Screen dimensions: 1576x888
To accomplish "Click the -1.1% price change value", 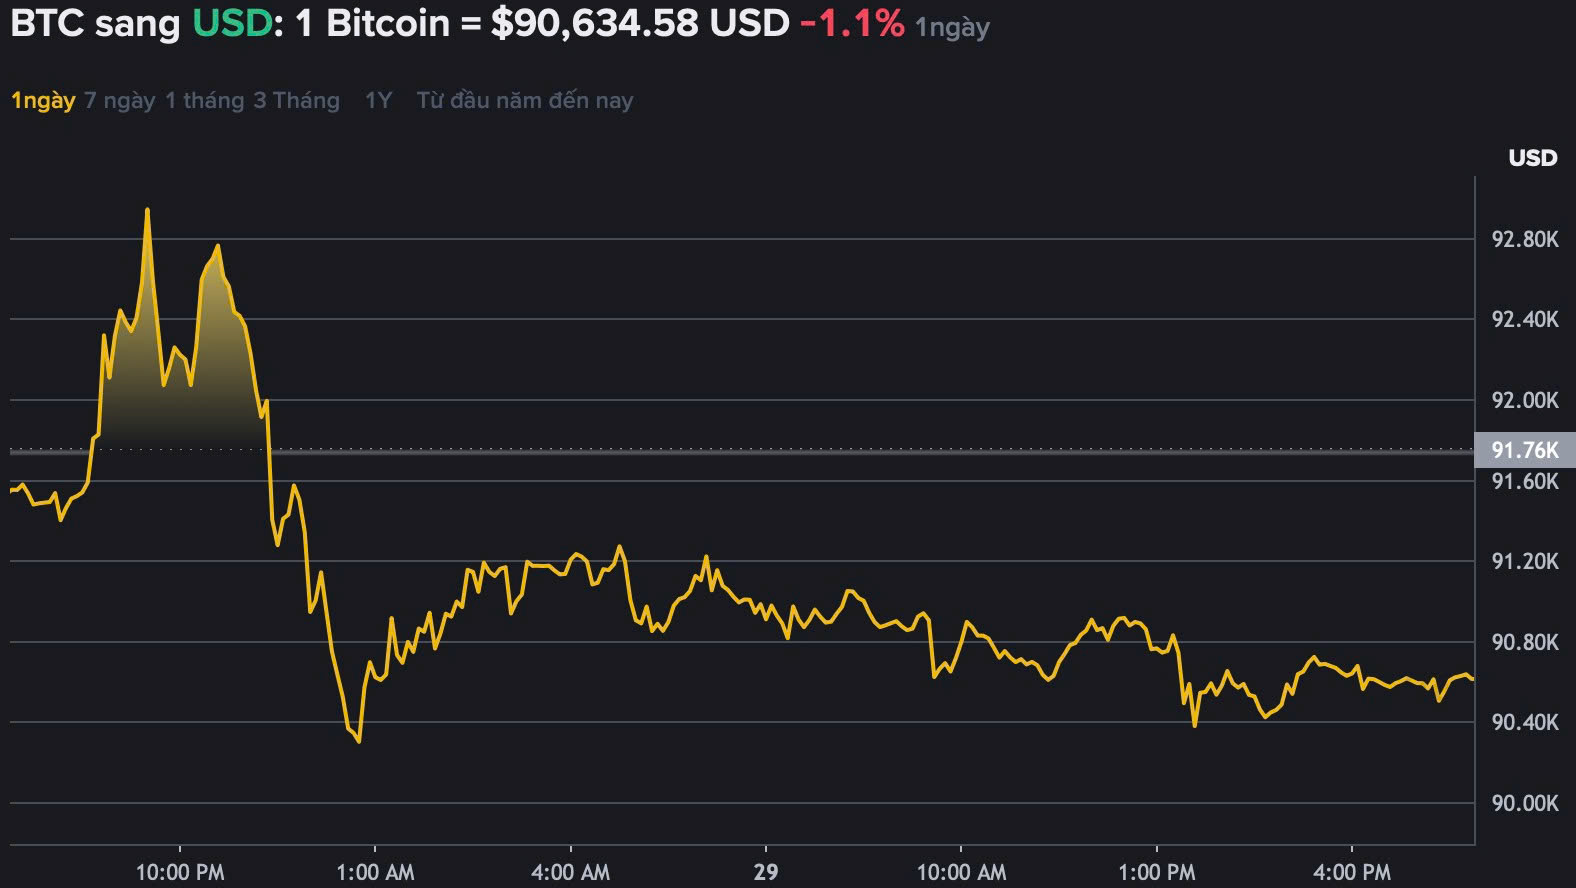I will point(852,23).
